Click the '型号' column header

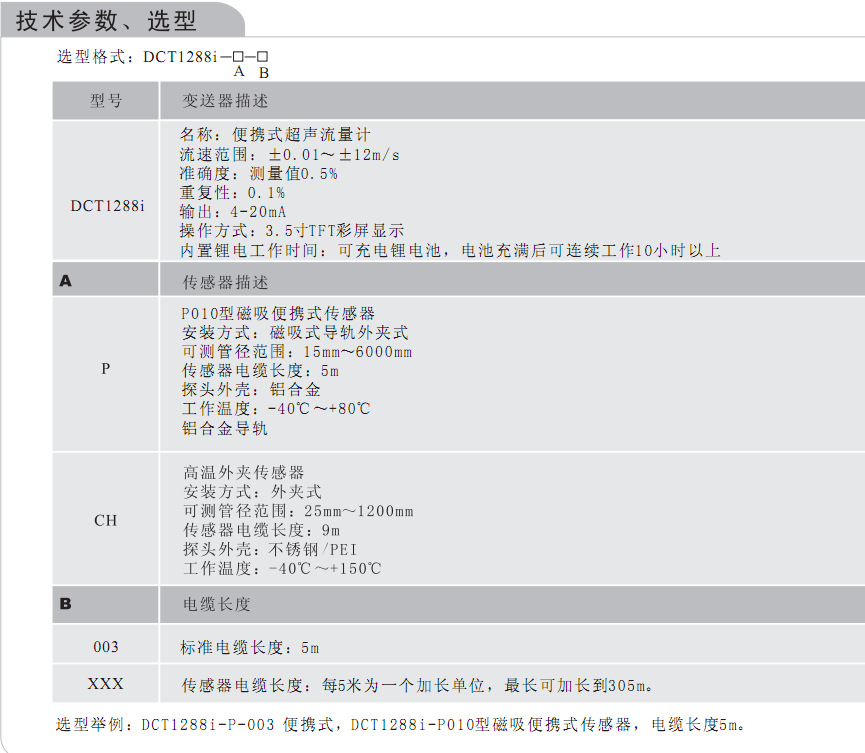click(x=106, y=100)
